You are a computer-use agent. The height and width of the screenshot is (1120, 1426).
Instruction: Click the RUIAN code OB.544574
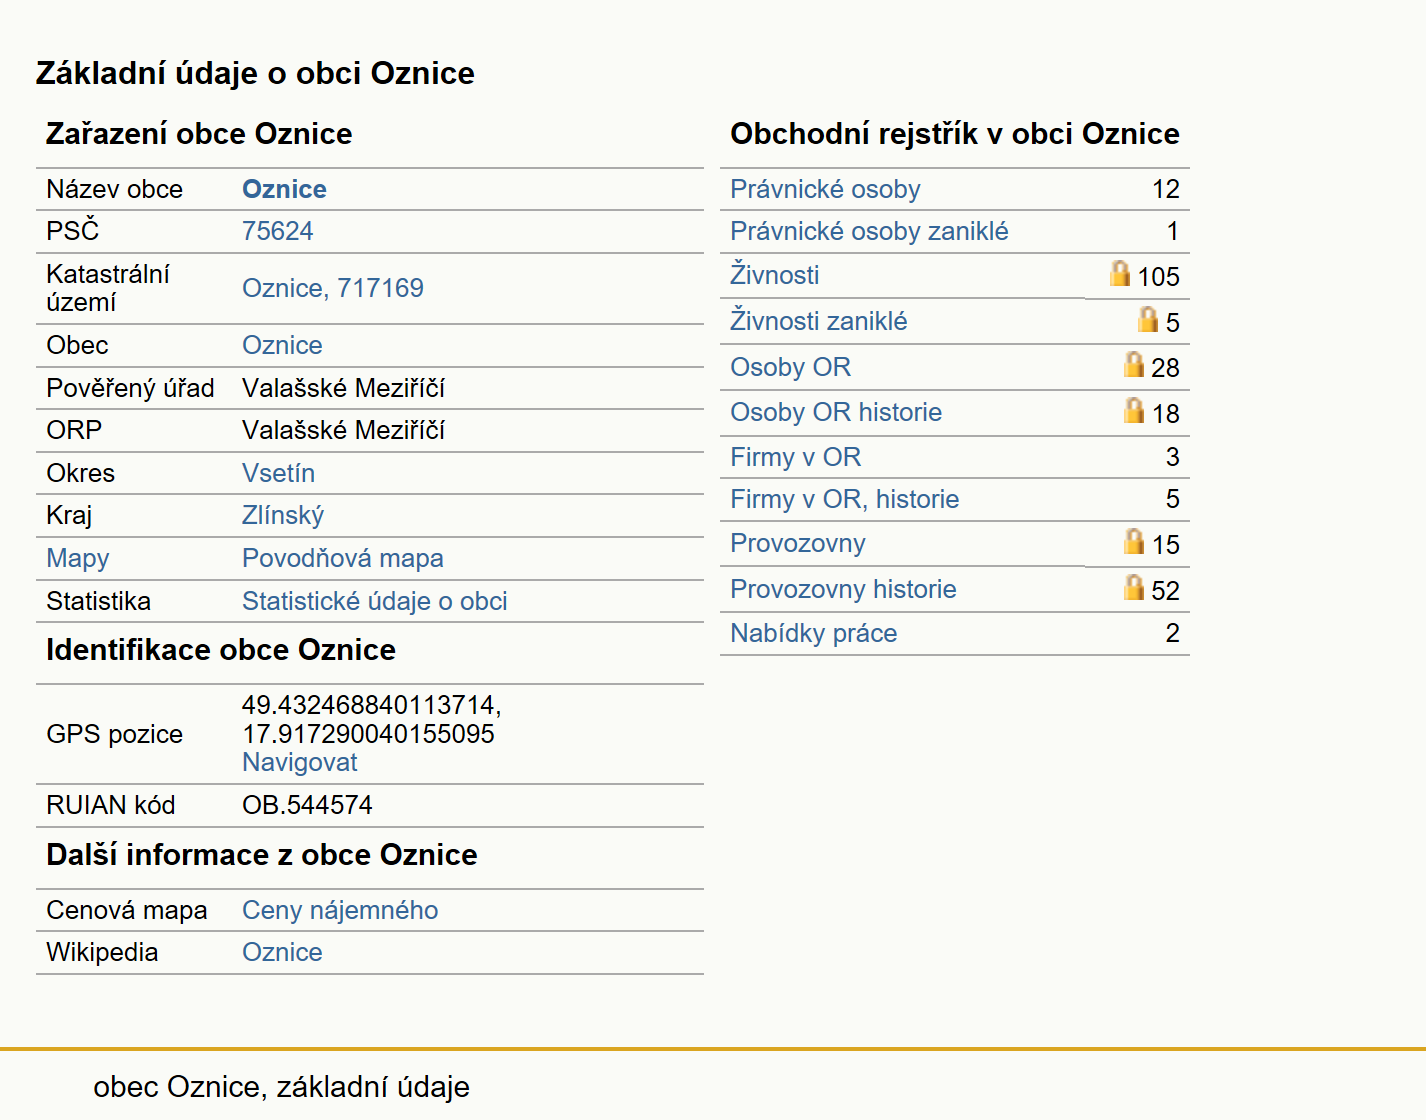[x=307, y=805]
